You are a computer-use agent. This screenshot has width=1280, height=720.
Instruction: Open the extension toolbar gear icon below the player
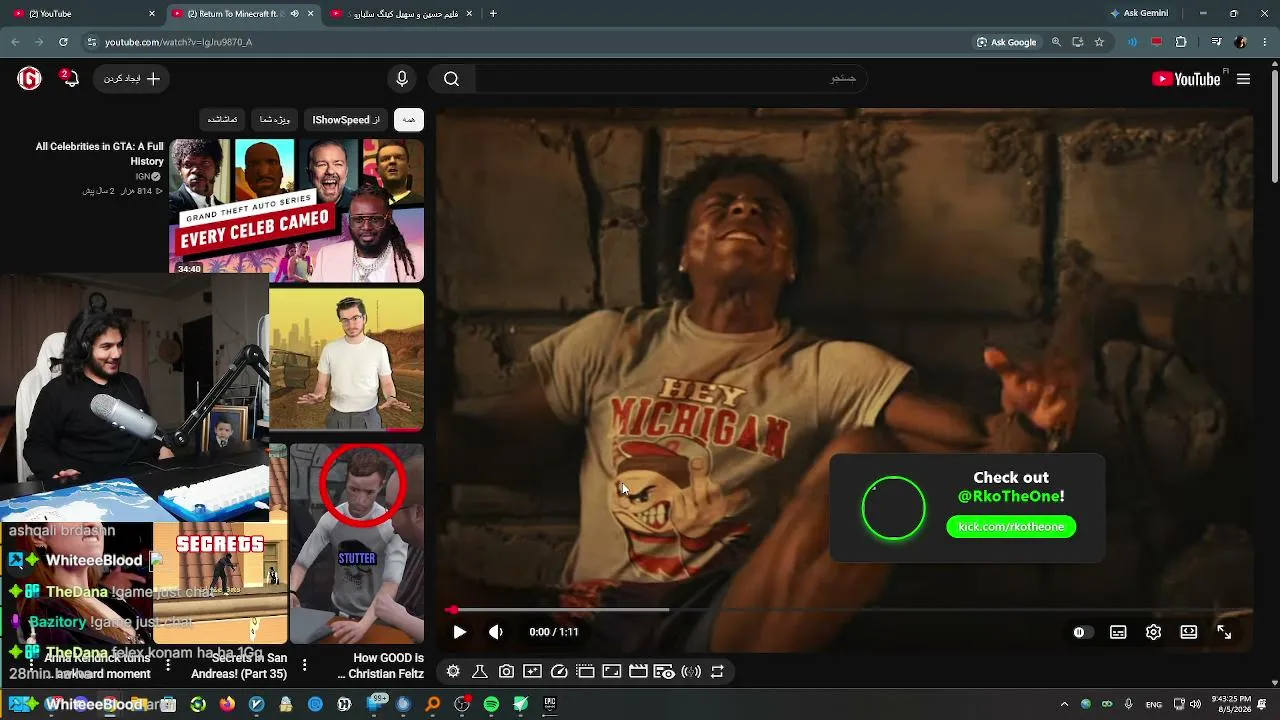(453, 672)
